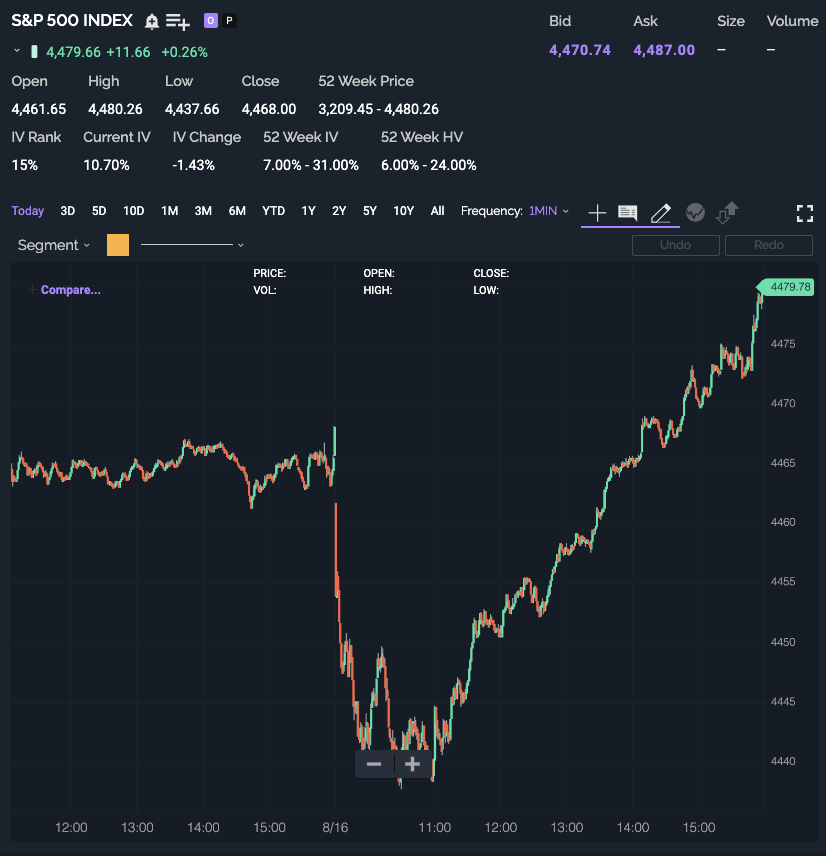Screen dimensions: 826x856
Task: Open the annotation comment tool
Action: (628, 212)
